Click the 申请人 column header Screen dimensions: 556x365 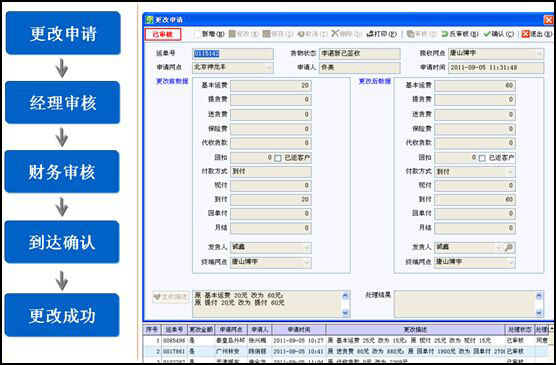(260, 330)
